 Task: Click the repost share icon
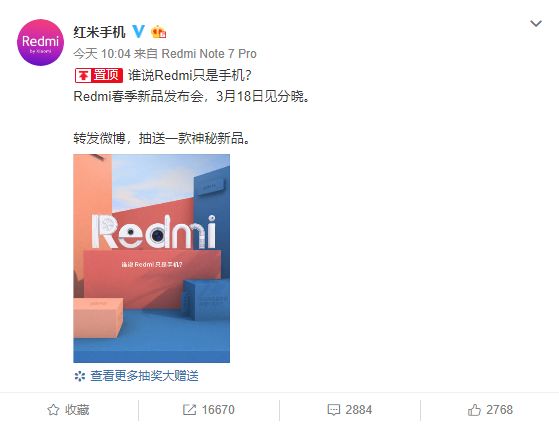click(x=189, y=410)
